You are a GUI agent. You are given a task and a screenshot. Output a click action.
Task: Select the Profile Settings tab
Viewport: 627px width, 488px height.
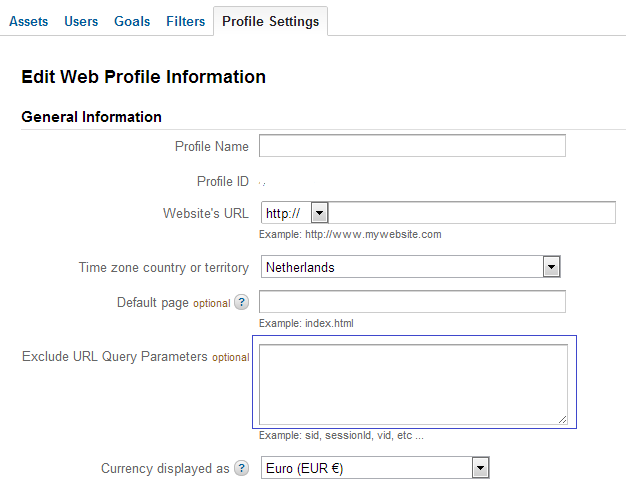coord(270,21)
